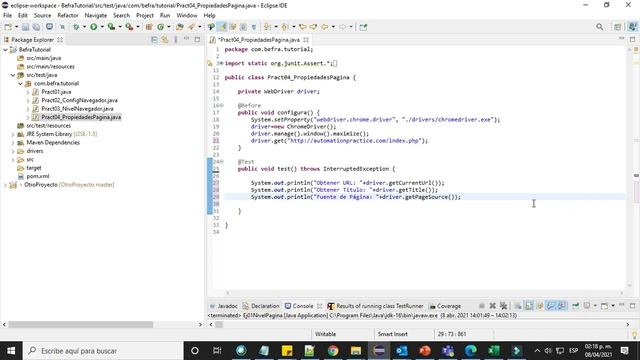Select Pract03_NivelNavegador.java file
The image size is (640, 360).
pyautogui.click(x=77, y=109)
